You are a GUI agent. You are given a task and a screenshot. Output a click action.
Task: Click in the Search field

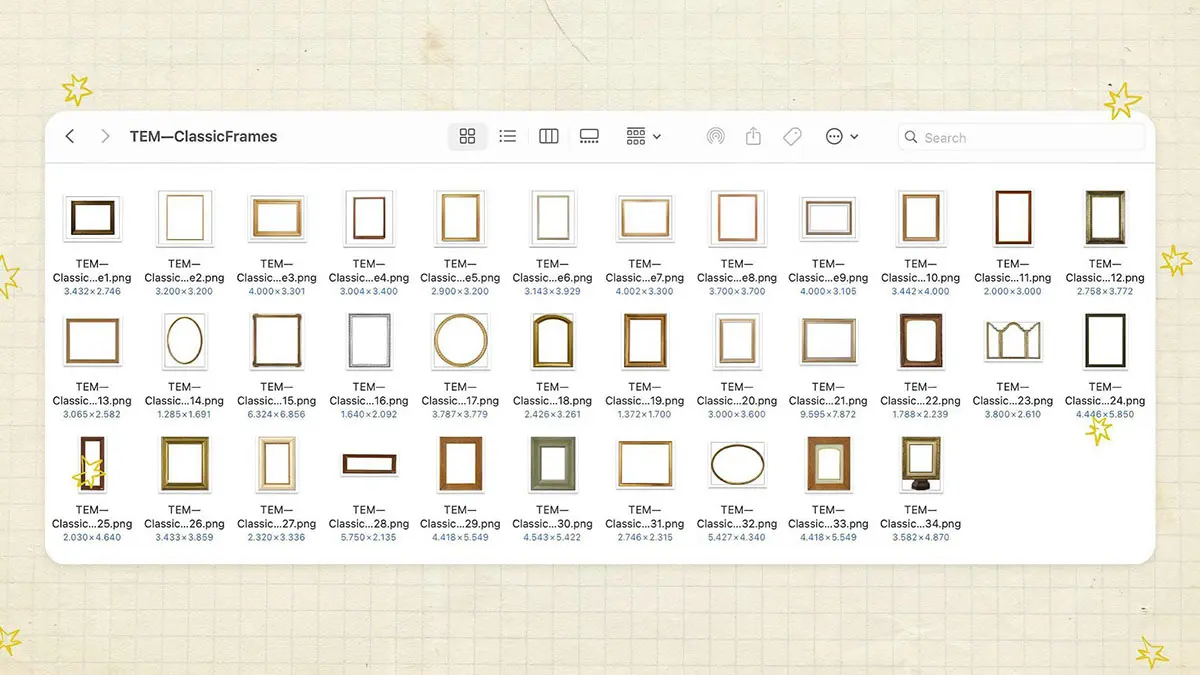click(1030, 138)
